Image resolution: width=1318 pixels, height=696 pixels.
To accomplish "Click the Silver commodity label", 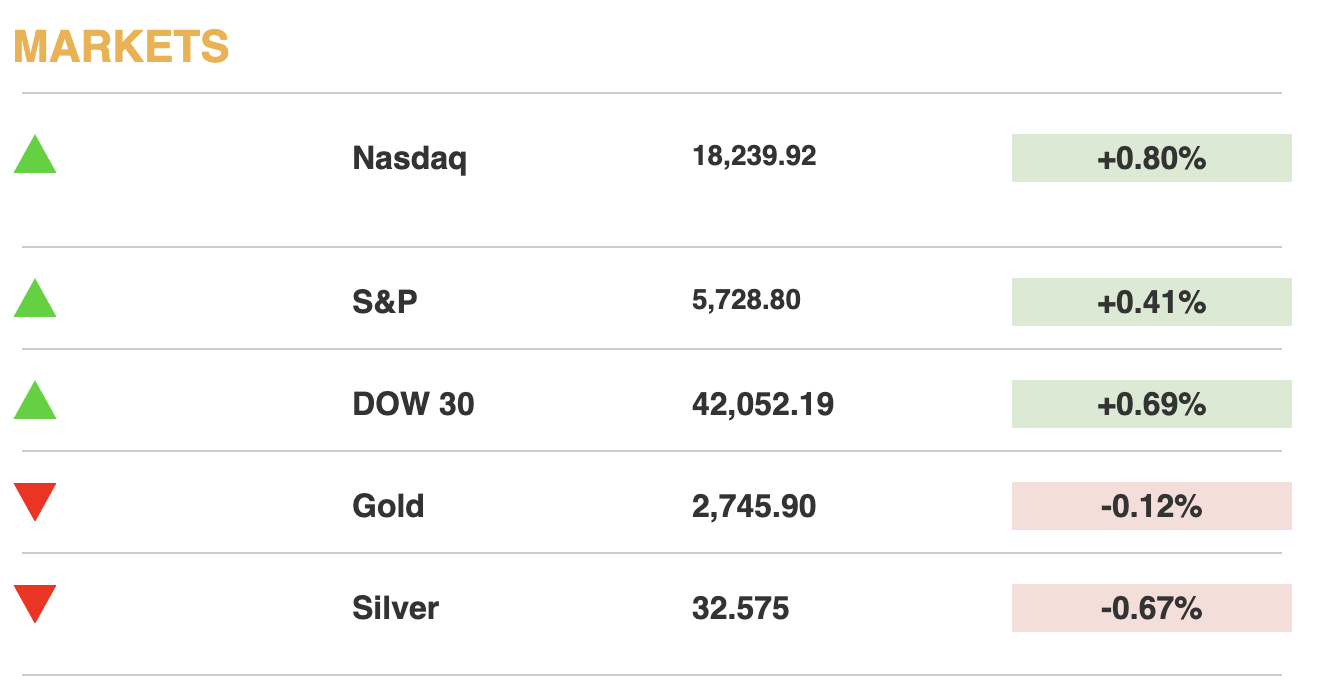I will coord(395,608).
